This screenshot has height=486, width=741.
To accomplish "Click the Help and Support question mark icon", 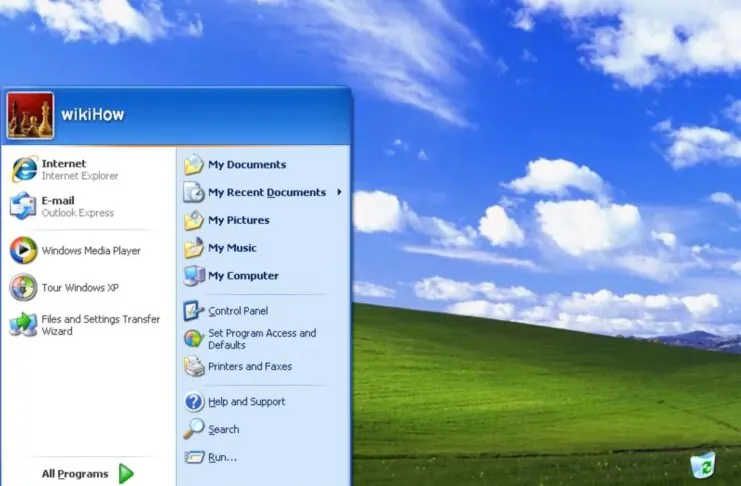I will point(194,402).
